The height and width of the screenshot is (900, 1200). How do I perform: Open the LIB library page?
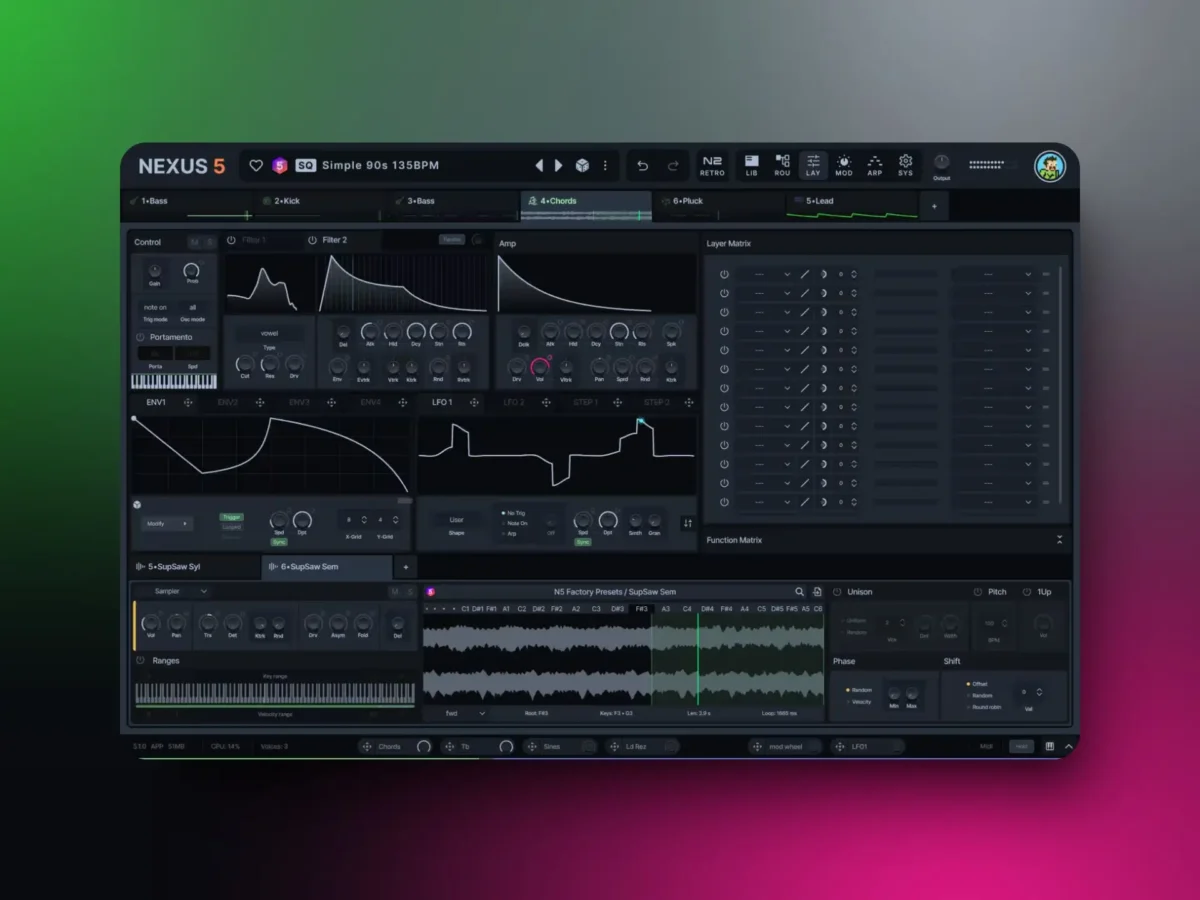(x=751, y=165)
